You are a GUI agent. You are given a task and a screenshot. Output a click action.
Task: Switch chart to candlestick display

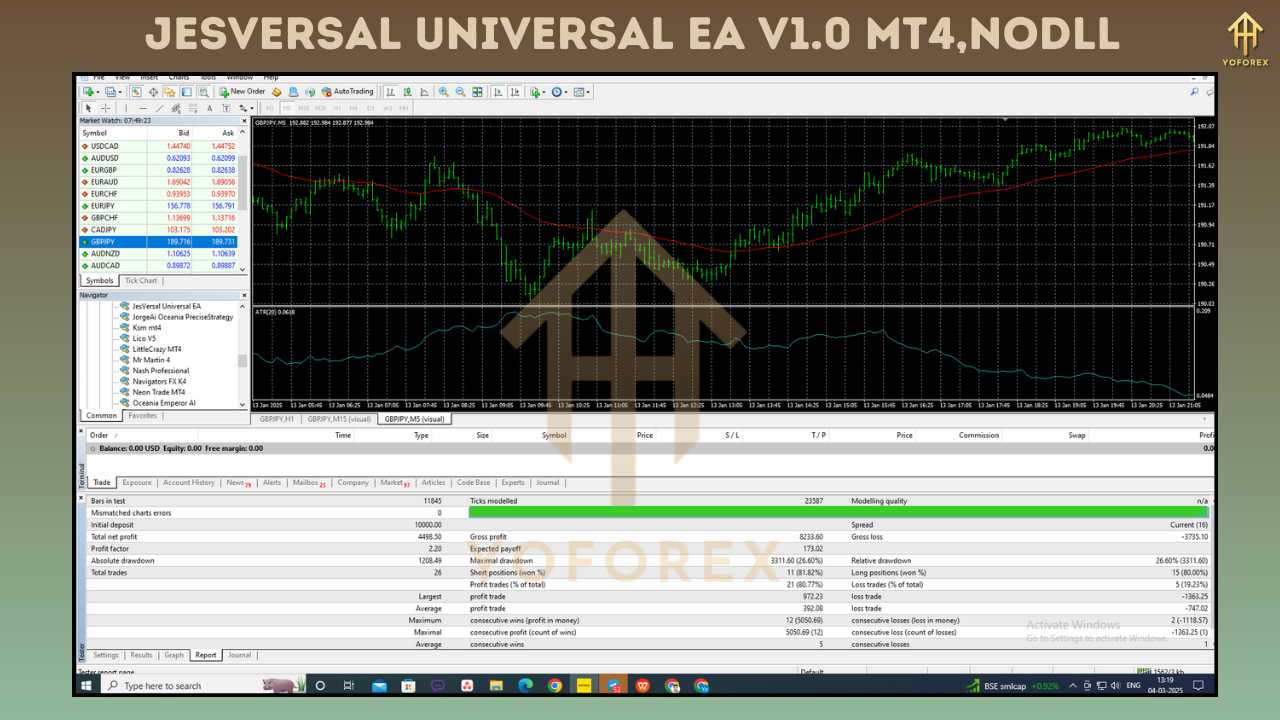click(406, 92)
